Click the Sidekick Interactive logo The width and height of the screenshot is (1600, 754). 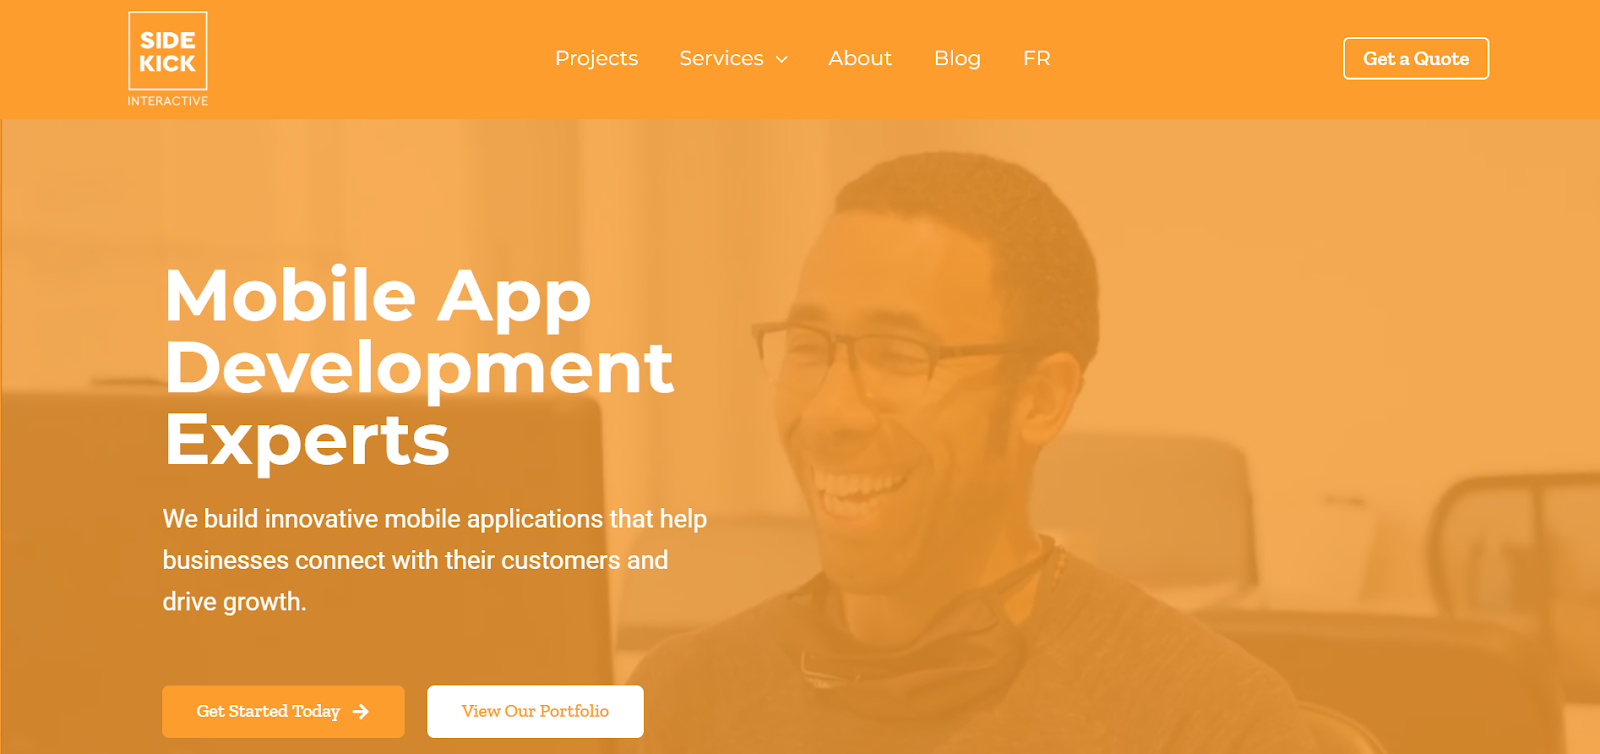pos(168,59)
